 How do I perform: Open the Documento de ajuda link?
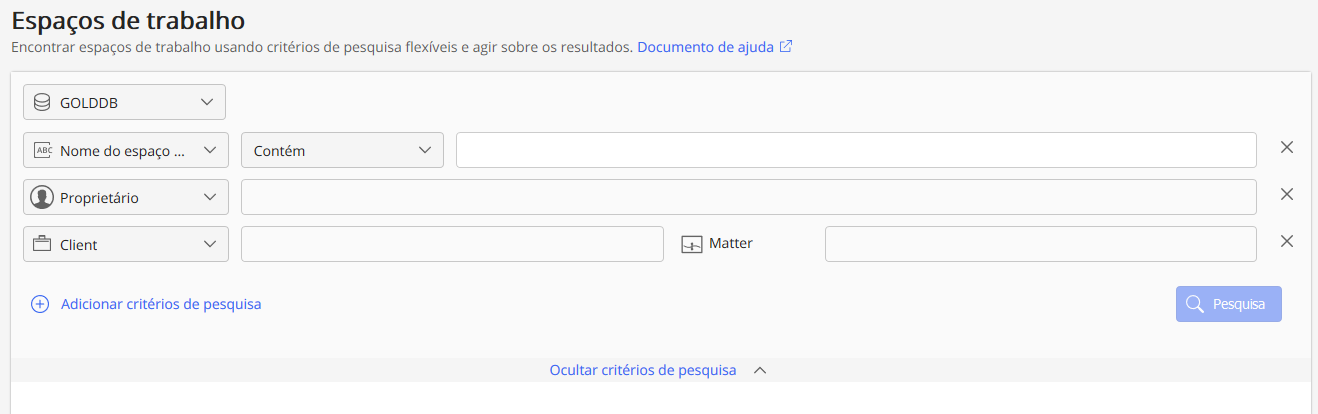705,47
